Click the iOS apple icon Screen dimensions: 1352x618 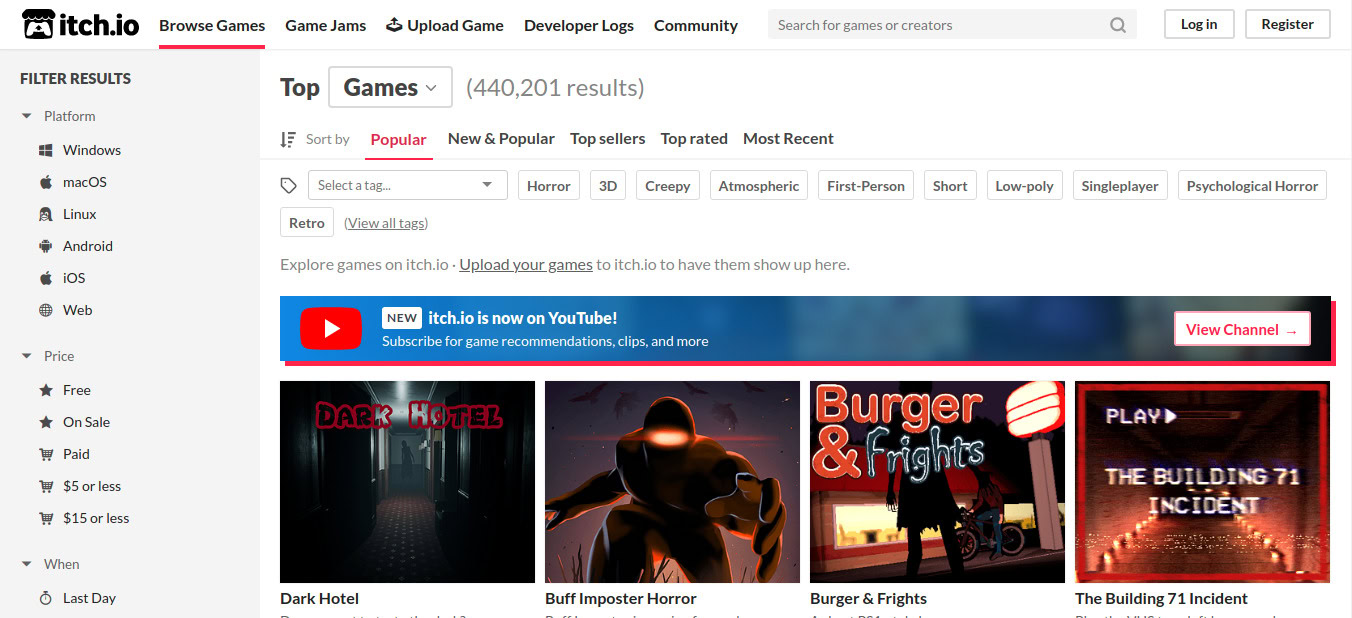(x=45, y=278)
